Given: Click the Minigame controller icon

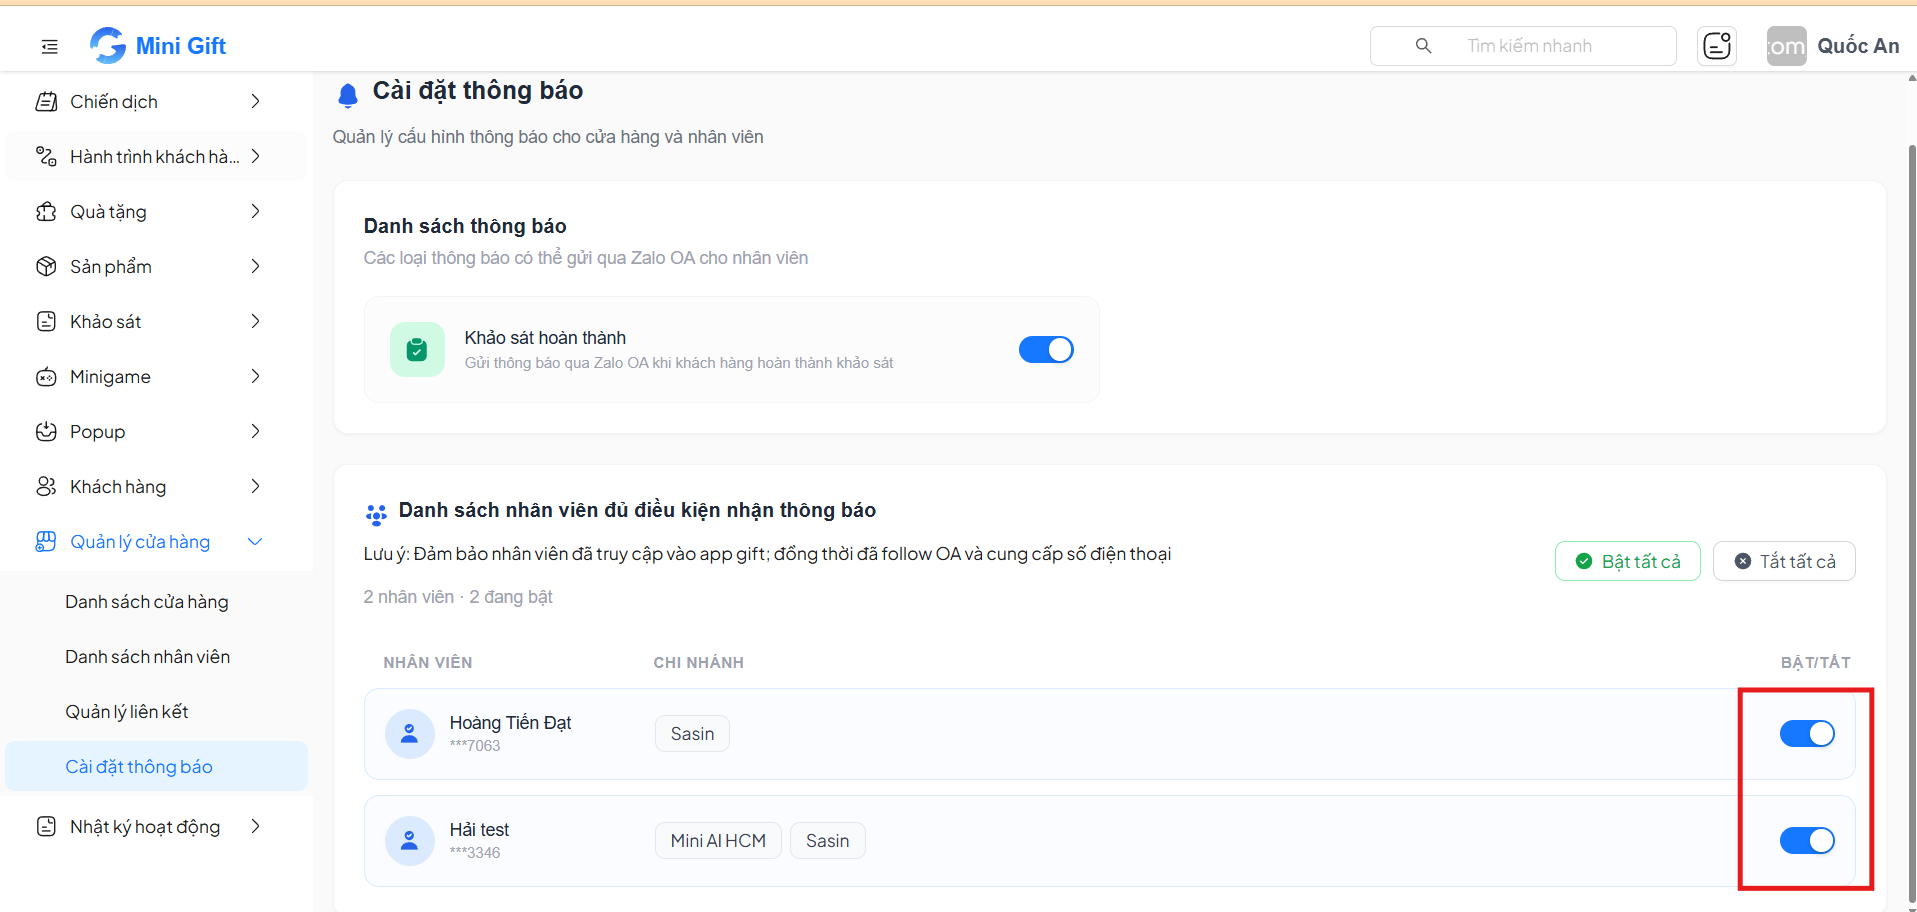Looking at the screenshot, I should [46, 376].
